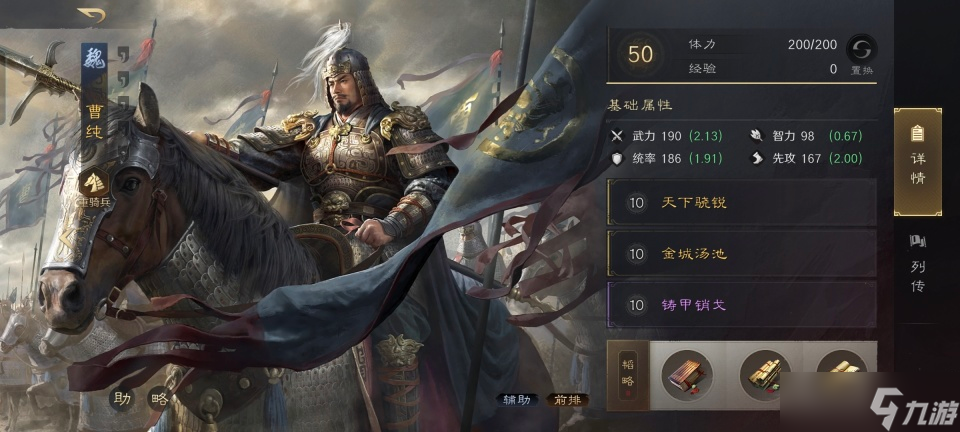This screenshot has height=432, width=960.
Task: Open the 铸甲销戈 skill entry
Action: (x=741, y=304)
